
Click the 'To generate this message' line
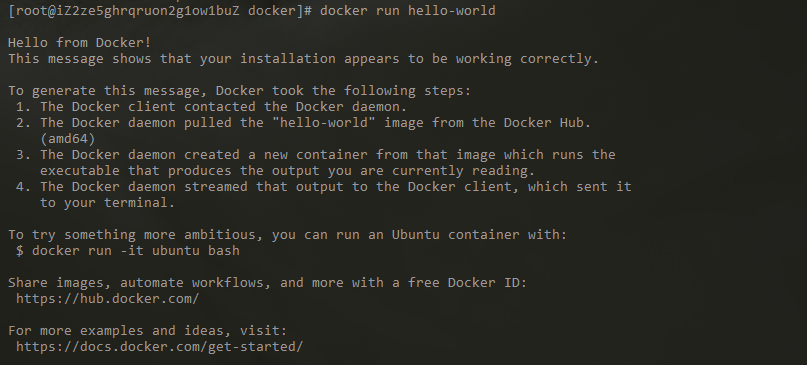click(x=239, y=91)
